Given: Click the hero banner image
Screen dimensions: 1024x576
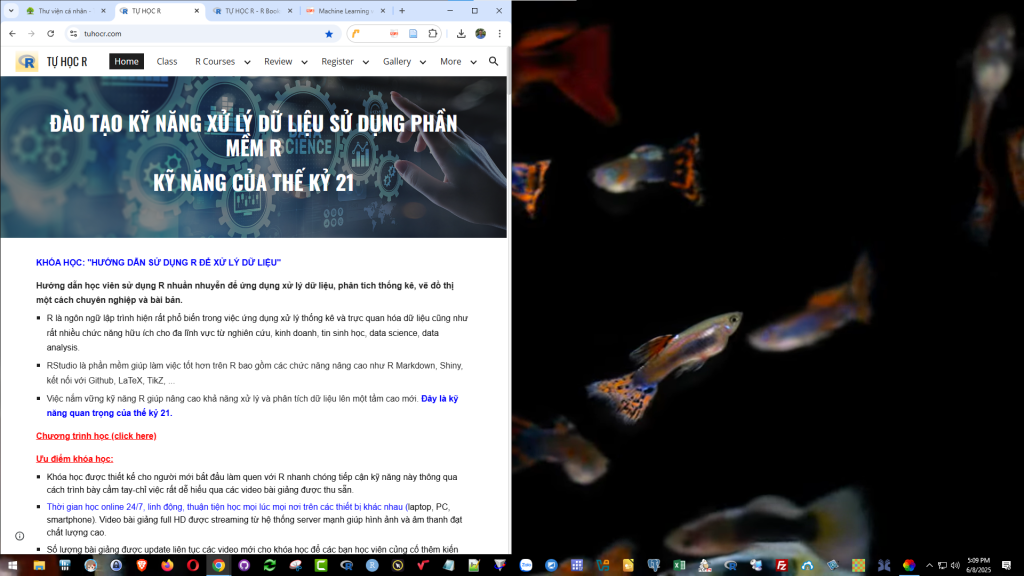Looking at the screenshot, I should coord(253,157).
